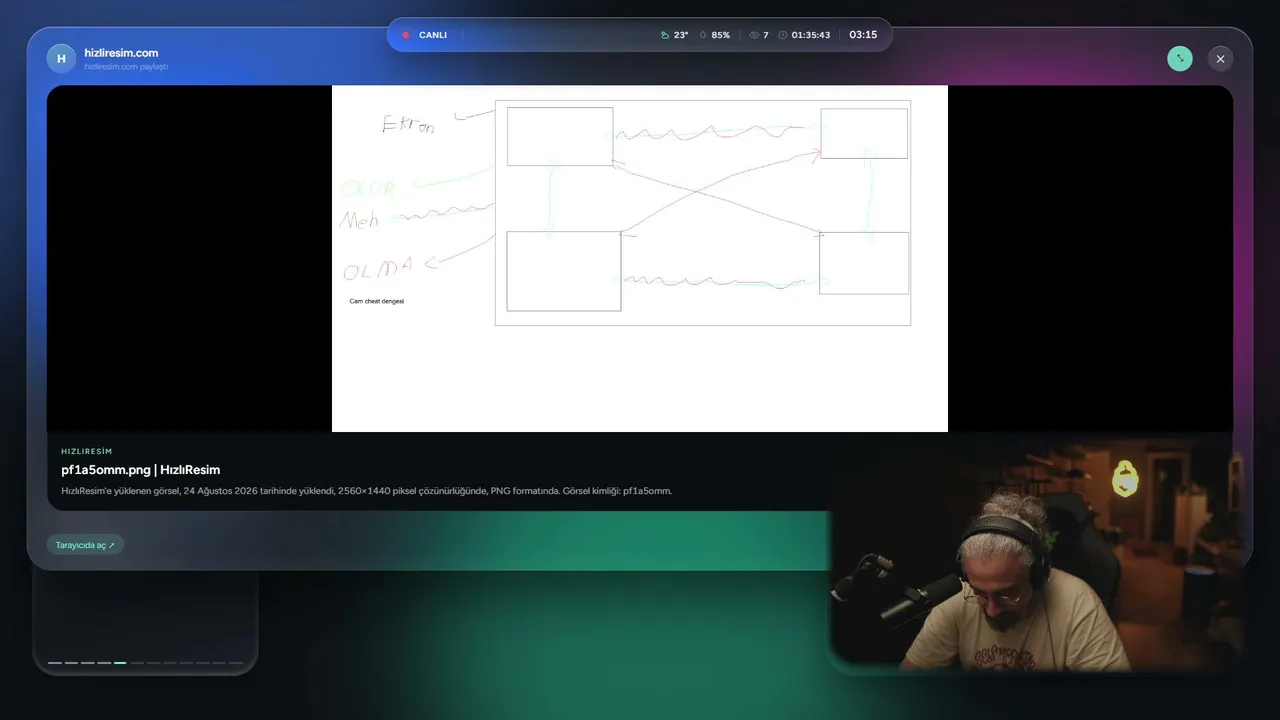Click the "Cam cheat dengesi" caption in image
1280x720 pixels.
pyautogui.click(x=377, y=301)
